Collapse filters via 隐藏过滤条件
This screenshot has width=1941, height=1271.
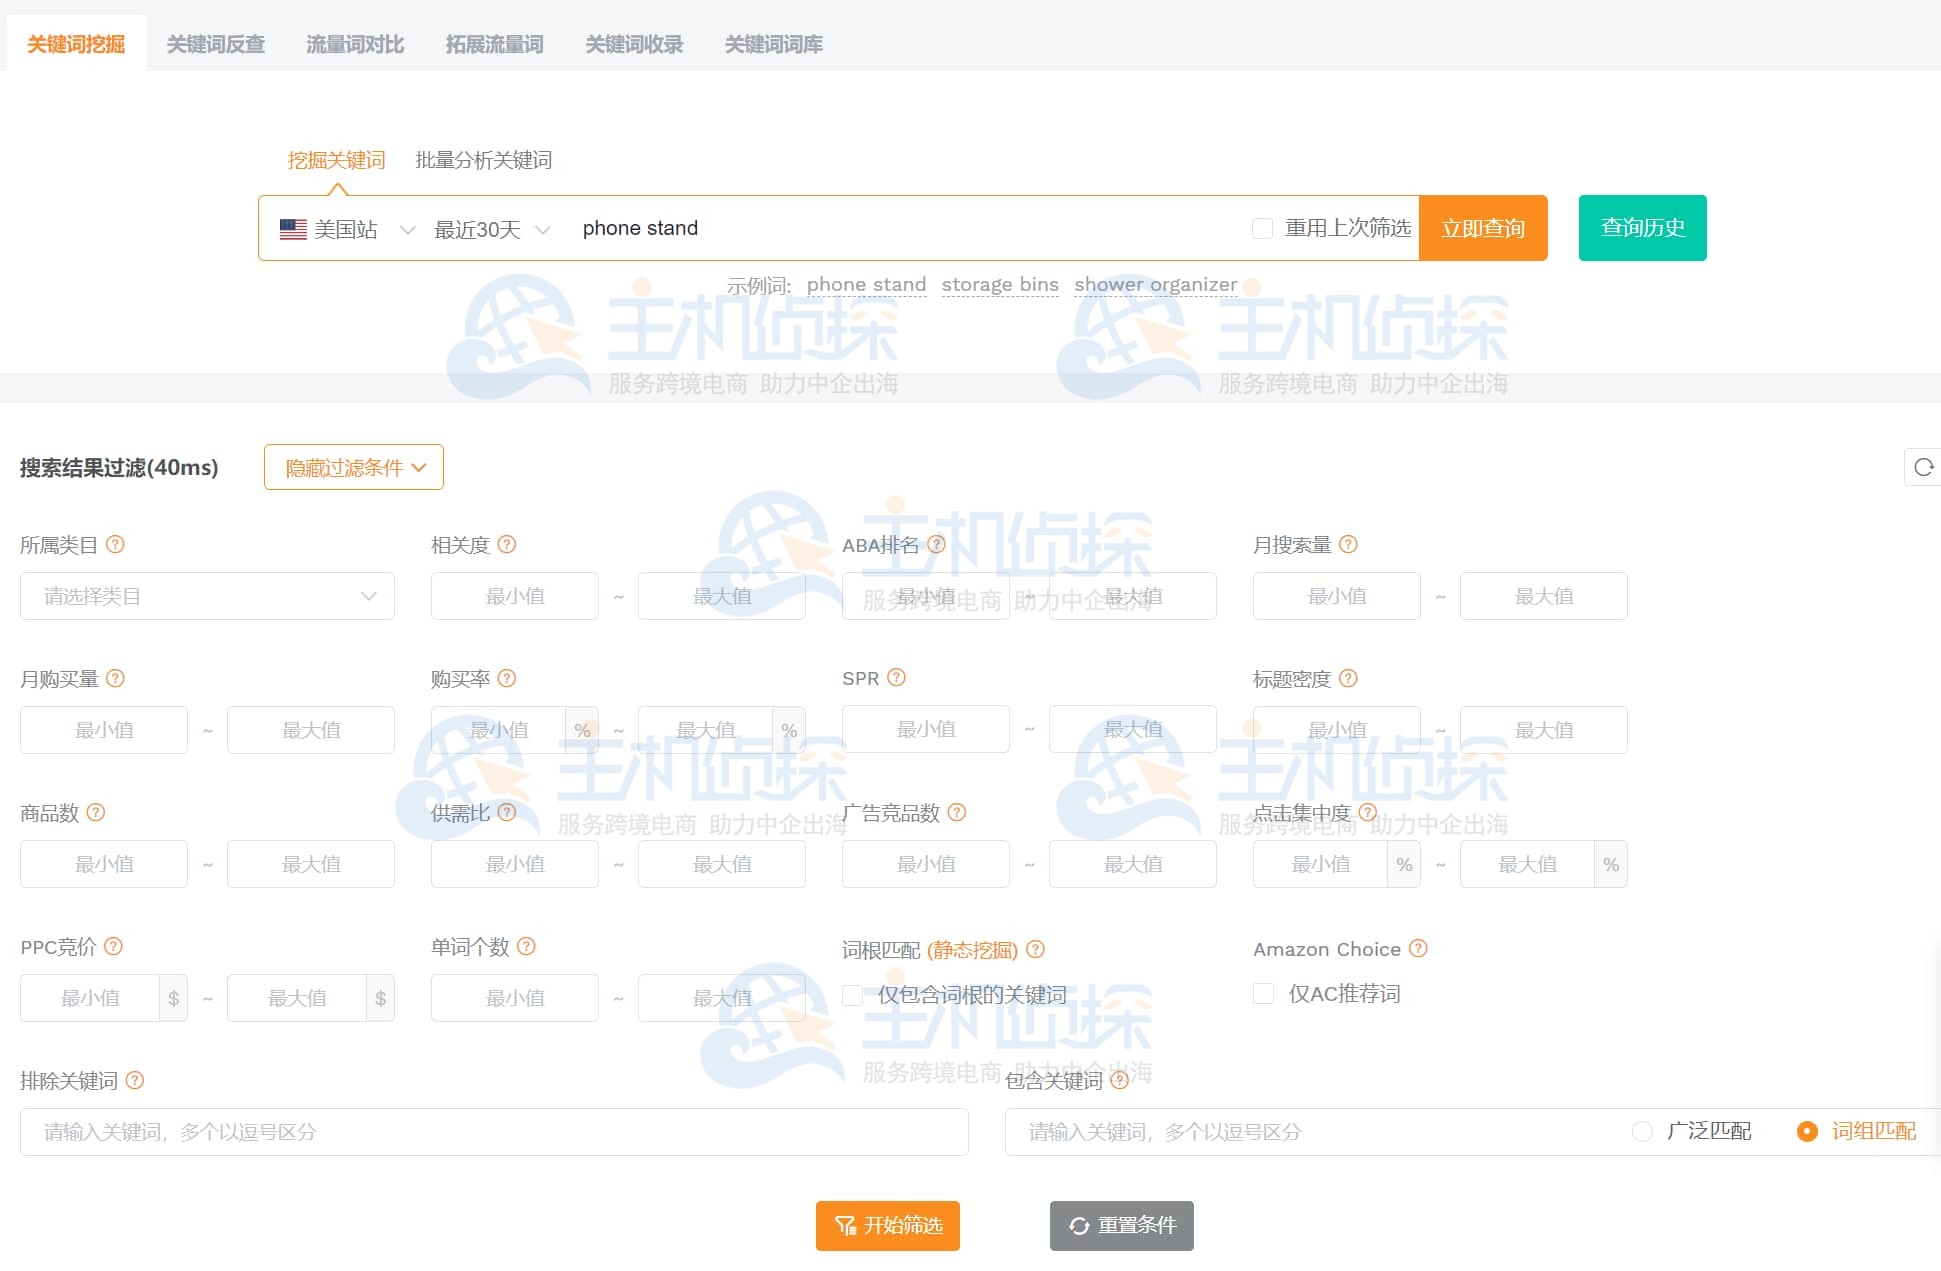[353, 467]
